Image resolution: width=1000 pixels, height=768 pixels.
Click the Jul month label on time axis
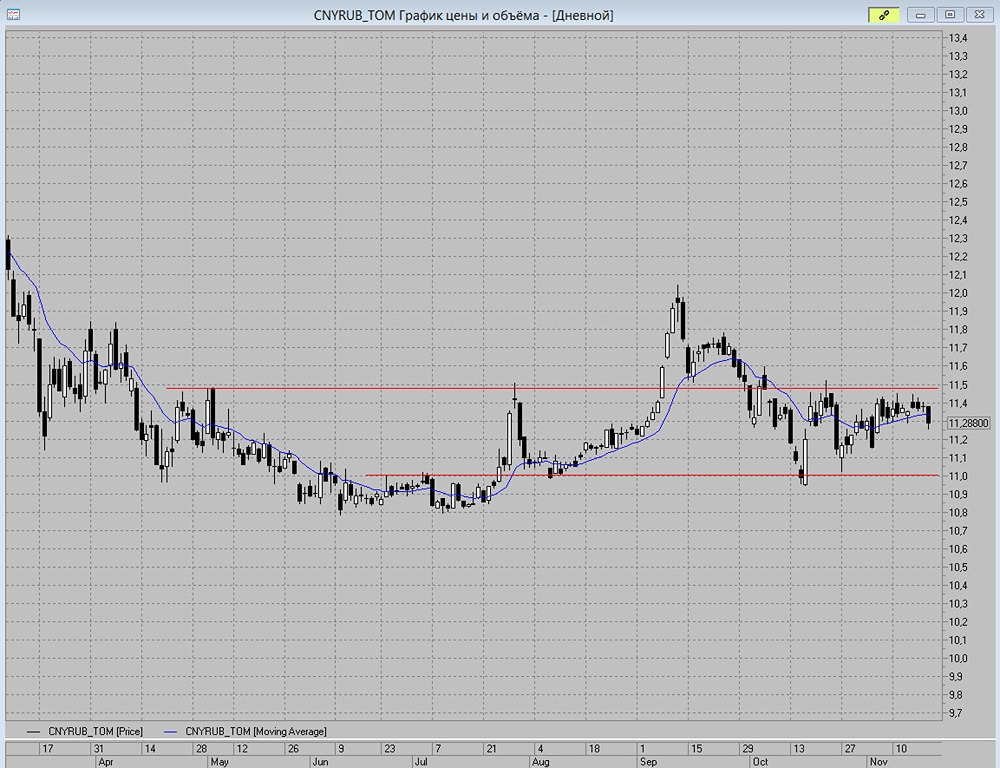coord(423,761)
